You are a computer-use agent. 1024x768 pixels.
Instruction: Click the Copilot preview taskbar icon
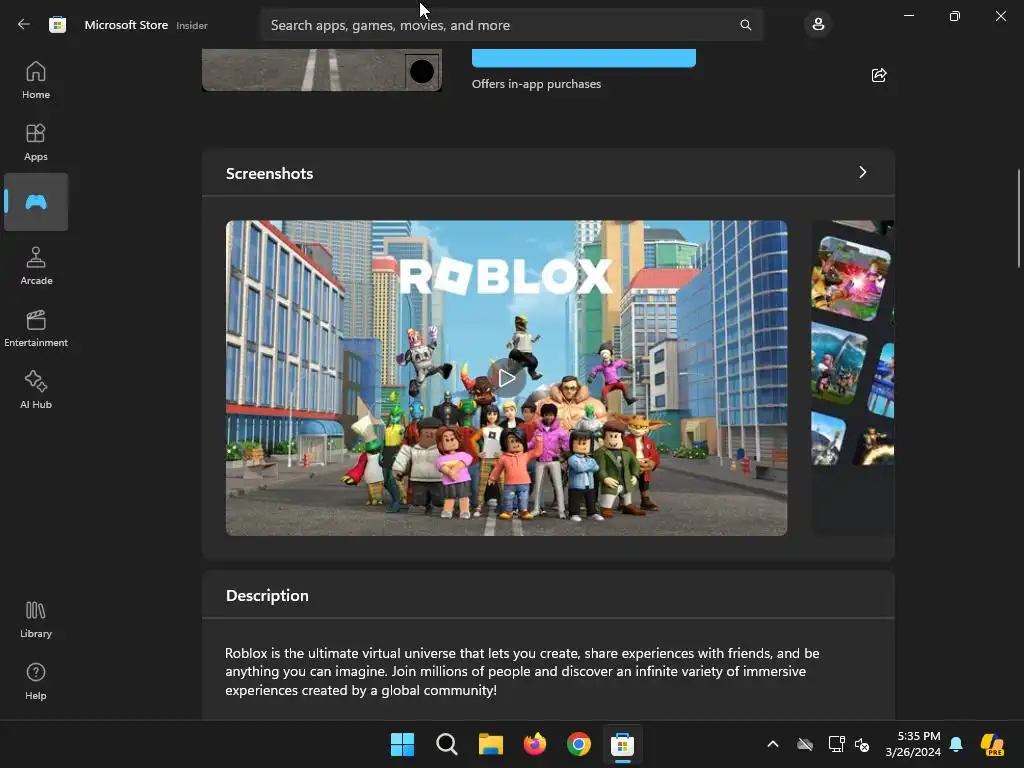[992, 744]
